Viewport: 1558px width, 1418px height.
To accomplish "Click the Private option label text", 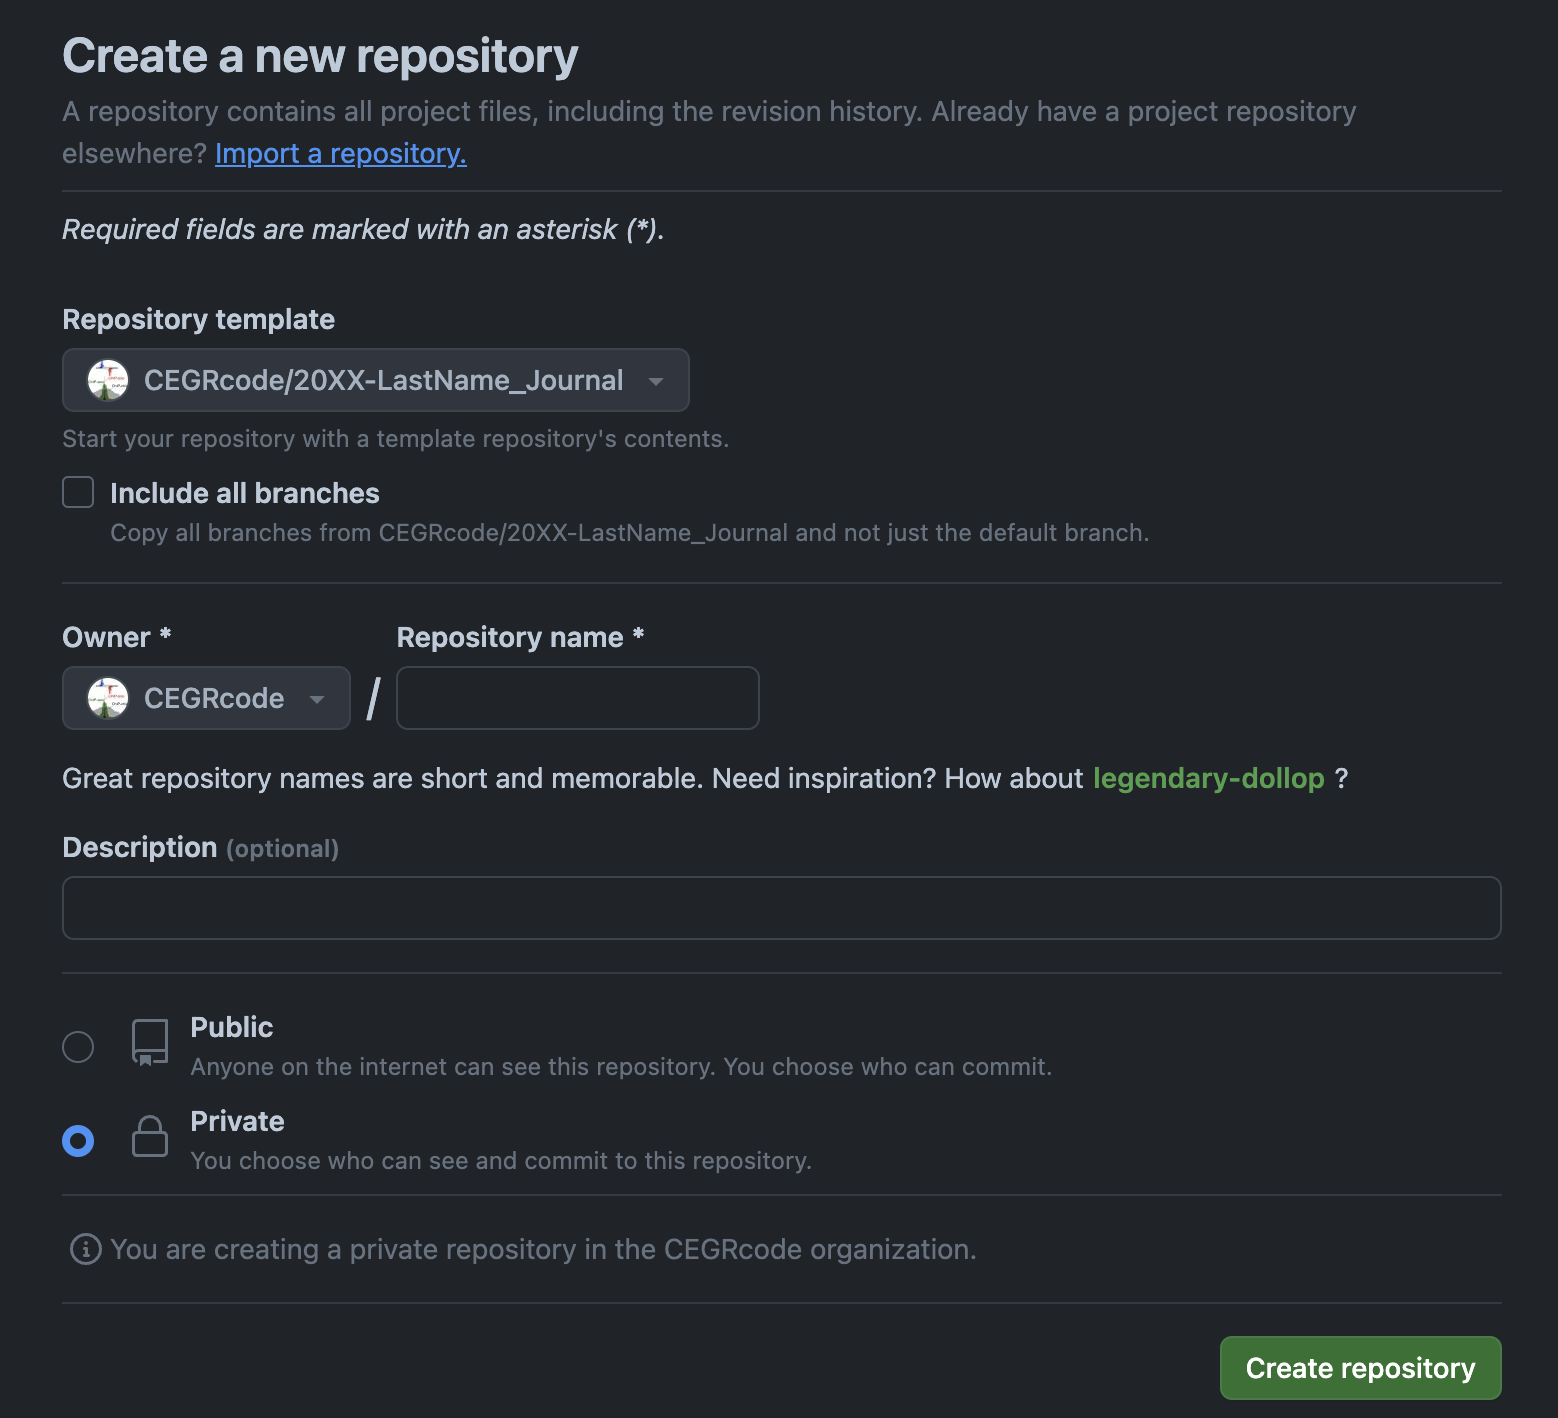I will [237, 1121].
